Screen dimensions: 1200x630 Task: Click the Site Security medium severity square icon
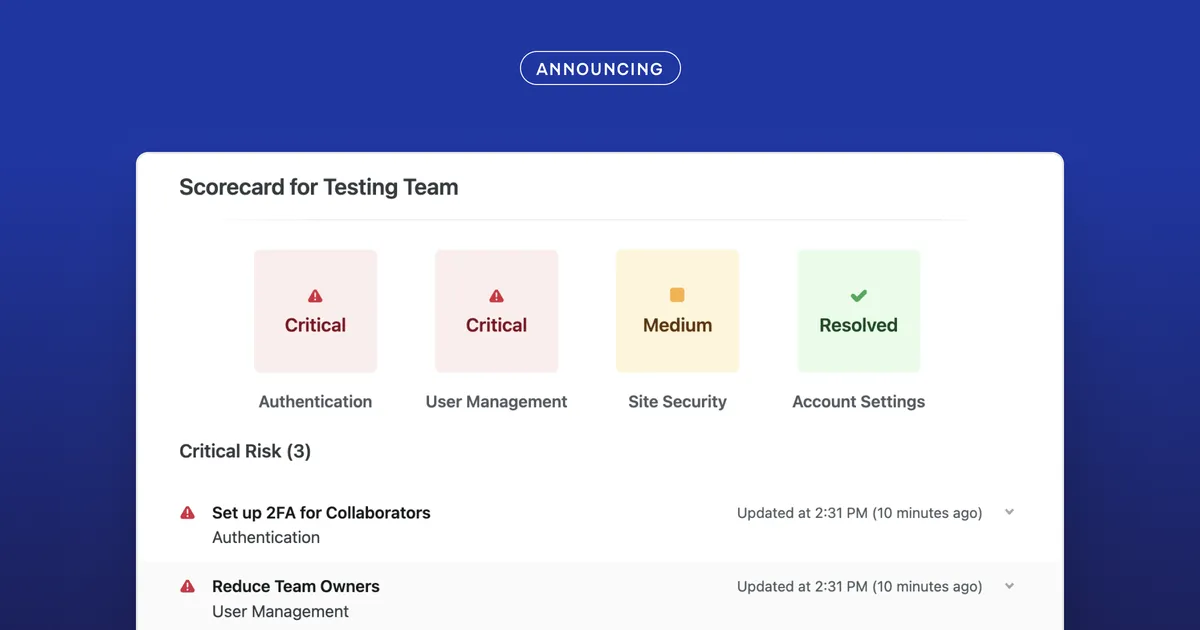coord(677,295)
